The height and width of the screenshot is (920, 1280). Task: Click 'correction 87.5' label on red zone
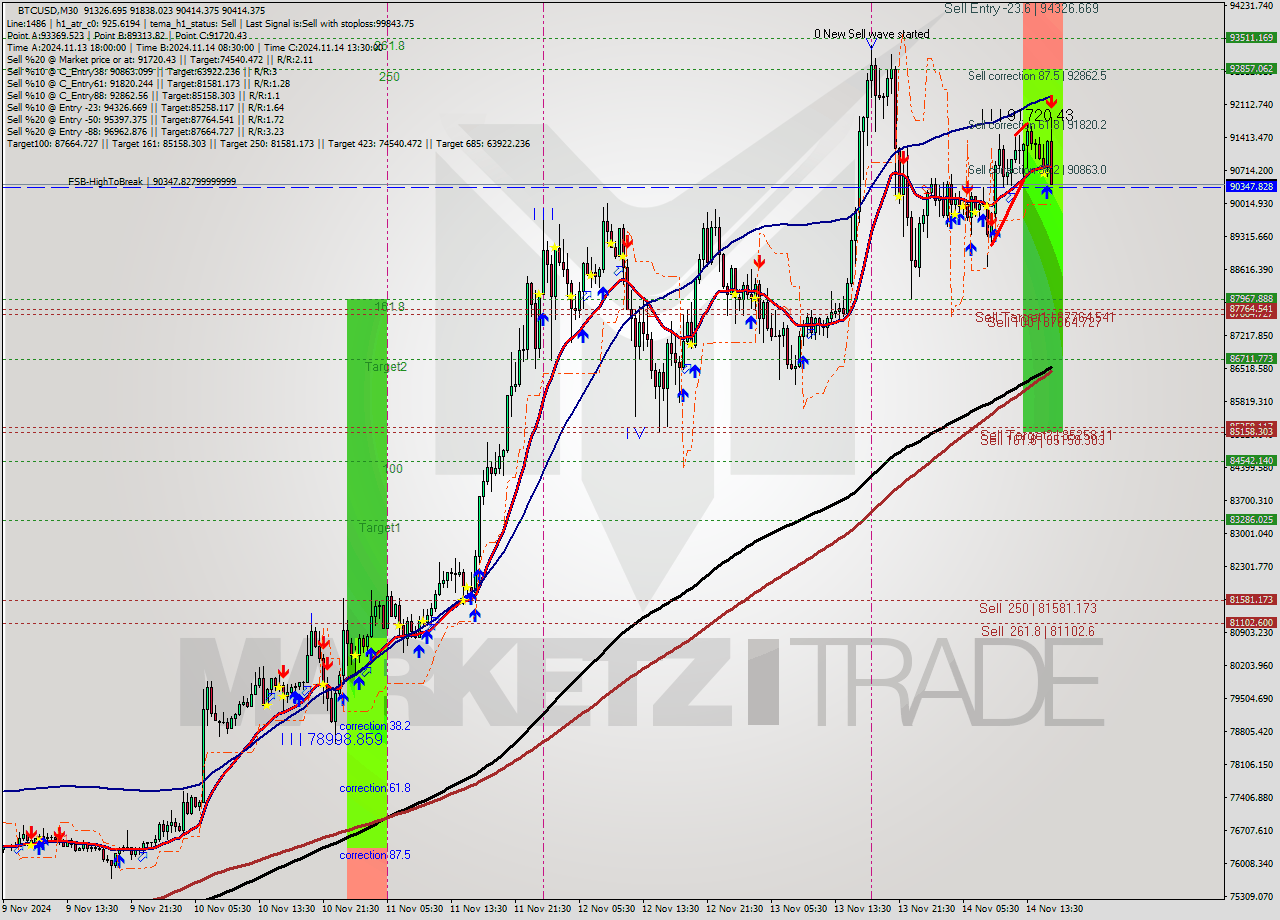[375, 855]
